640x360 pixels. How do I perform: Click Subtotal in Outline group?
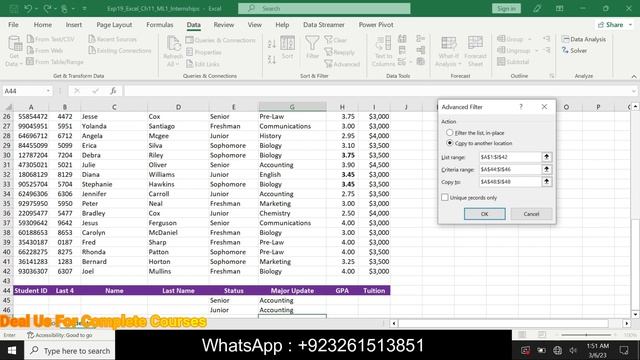pos(513,62)
